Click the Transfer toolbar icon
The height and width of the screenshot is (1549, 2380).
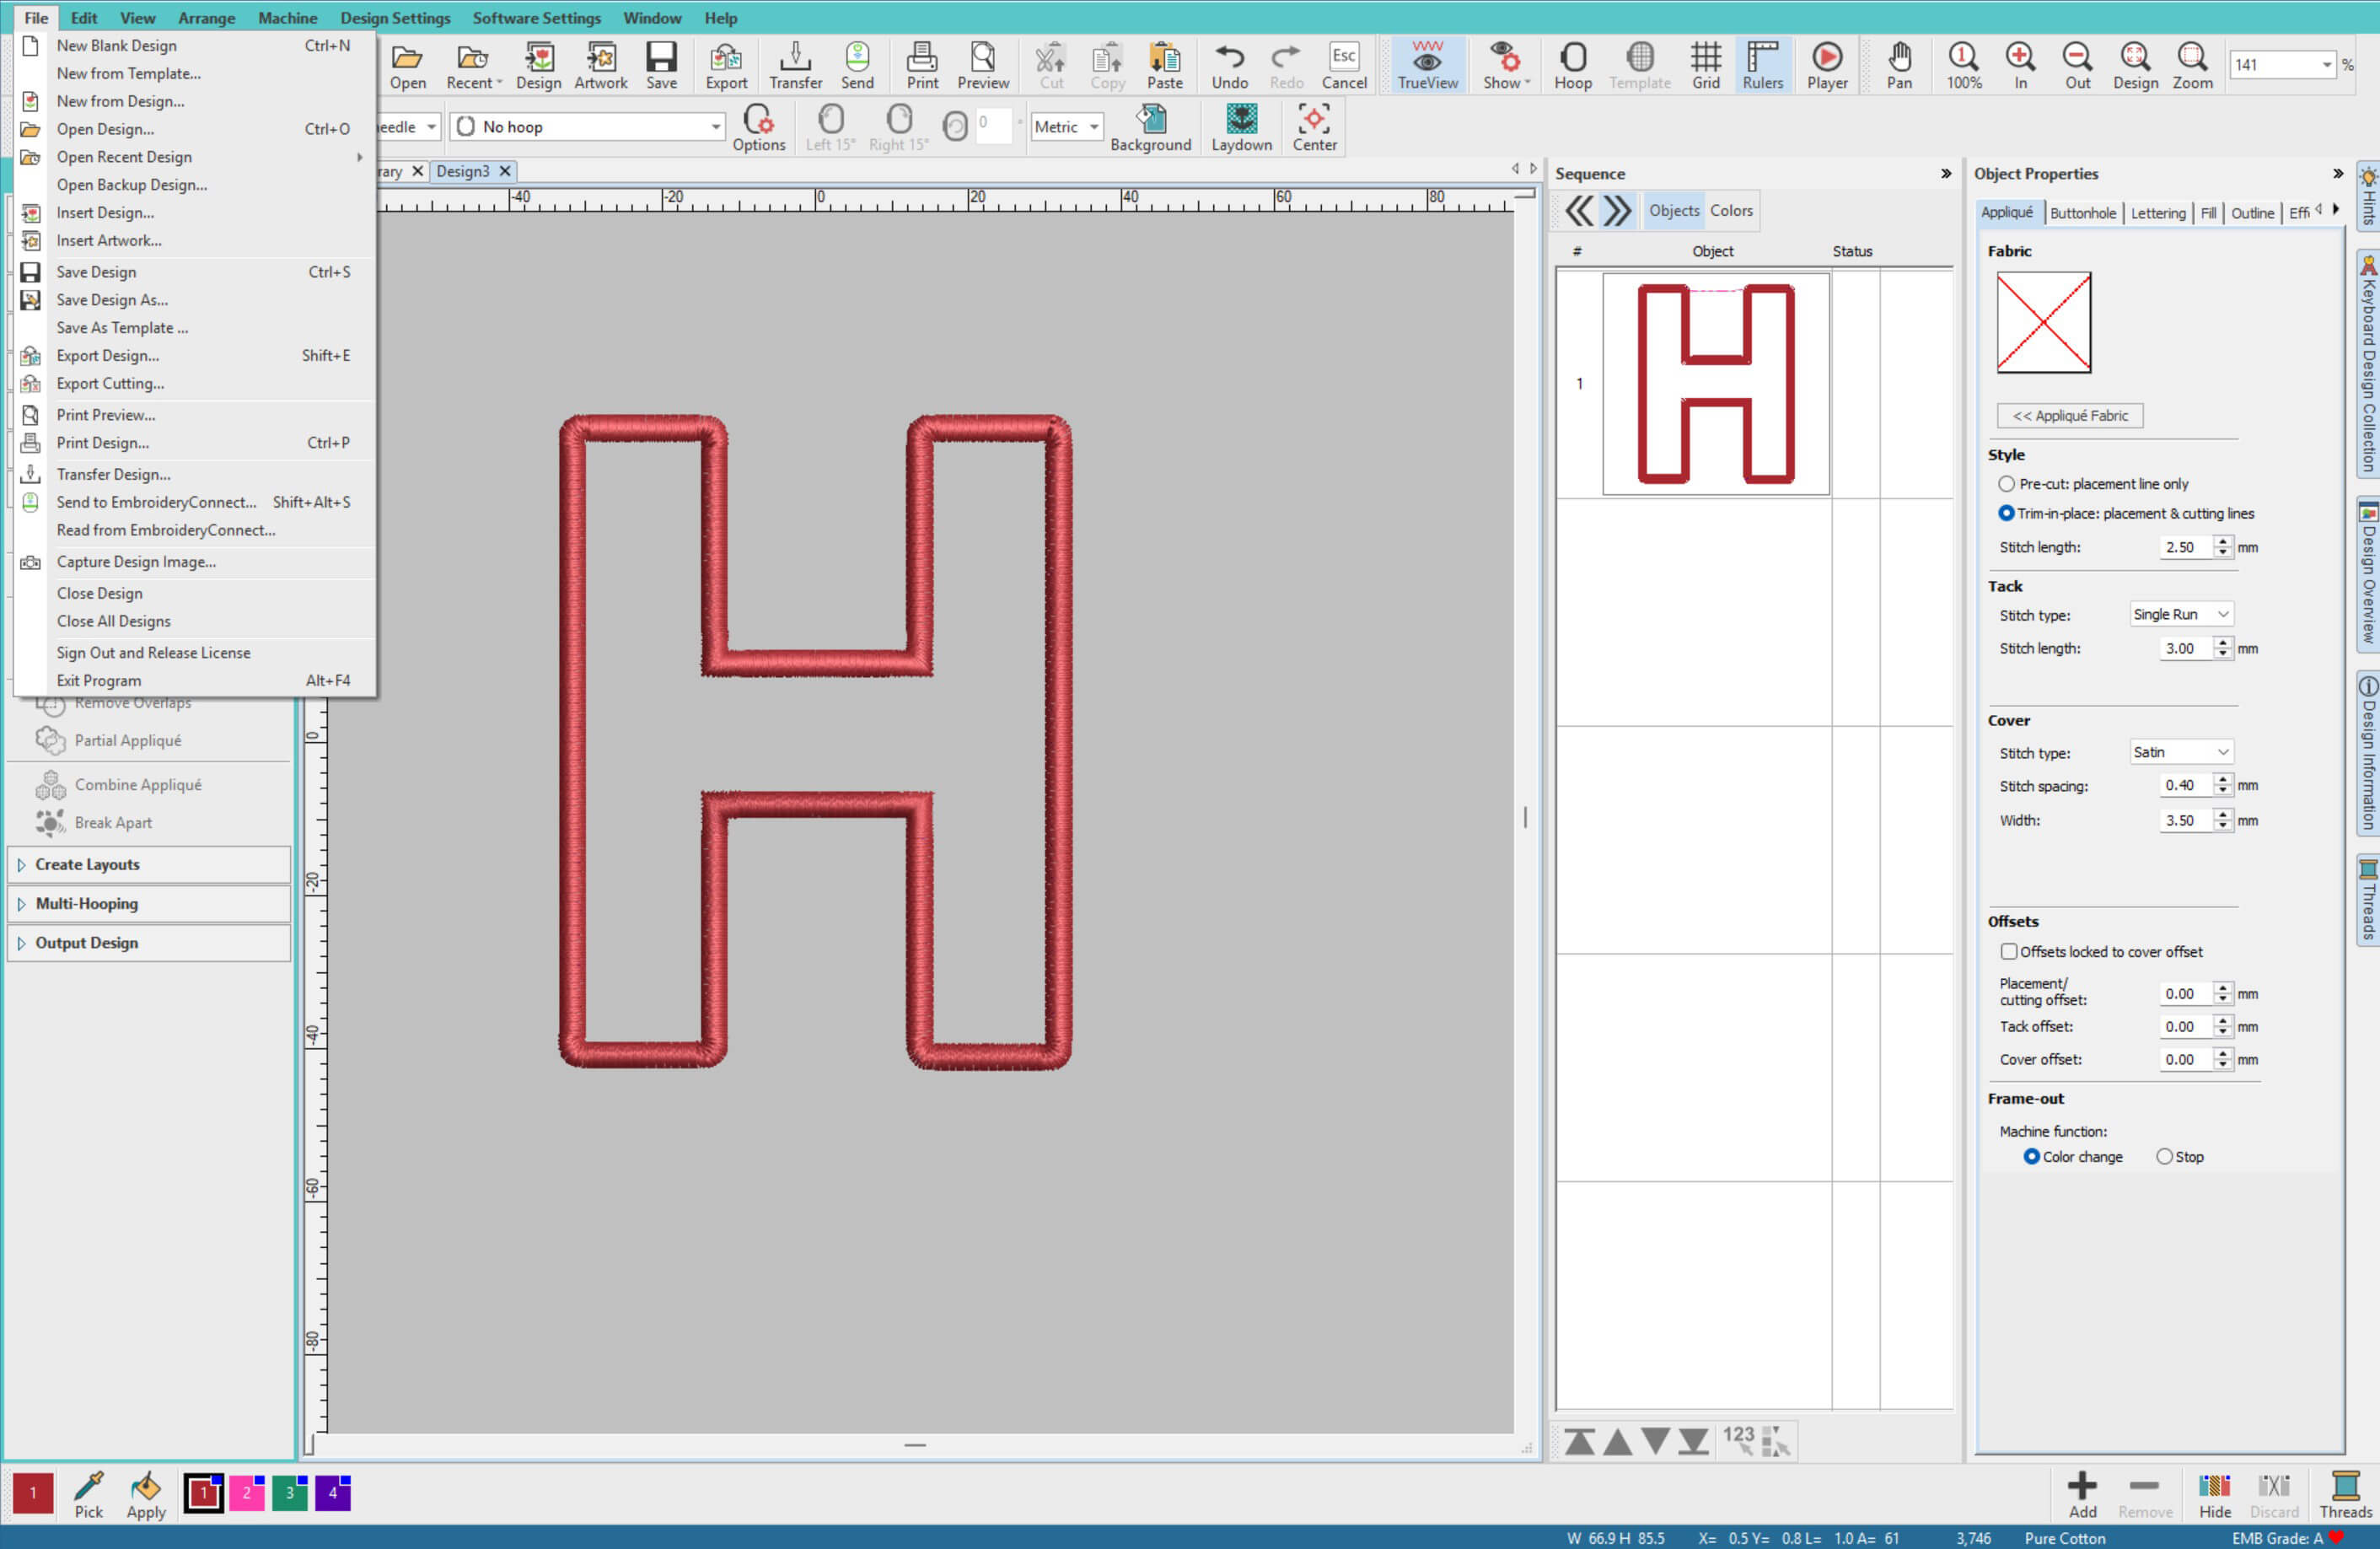click(795, 66)
